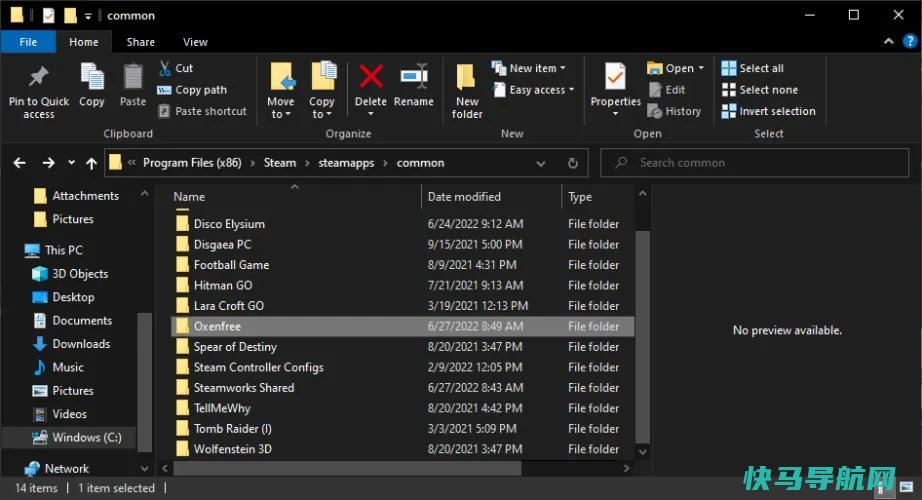Go up one folder level arrow
The width and height of the screenshot is (922, 500).
[91, 163]
